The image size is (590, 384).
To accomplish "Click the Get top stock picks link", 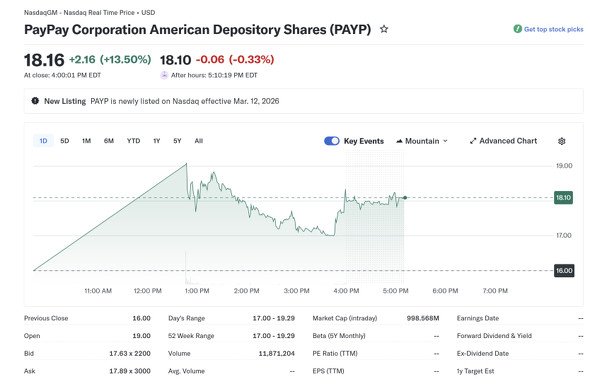I will (554, 29).
